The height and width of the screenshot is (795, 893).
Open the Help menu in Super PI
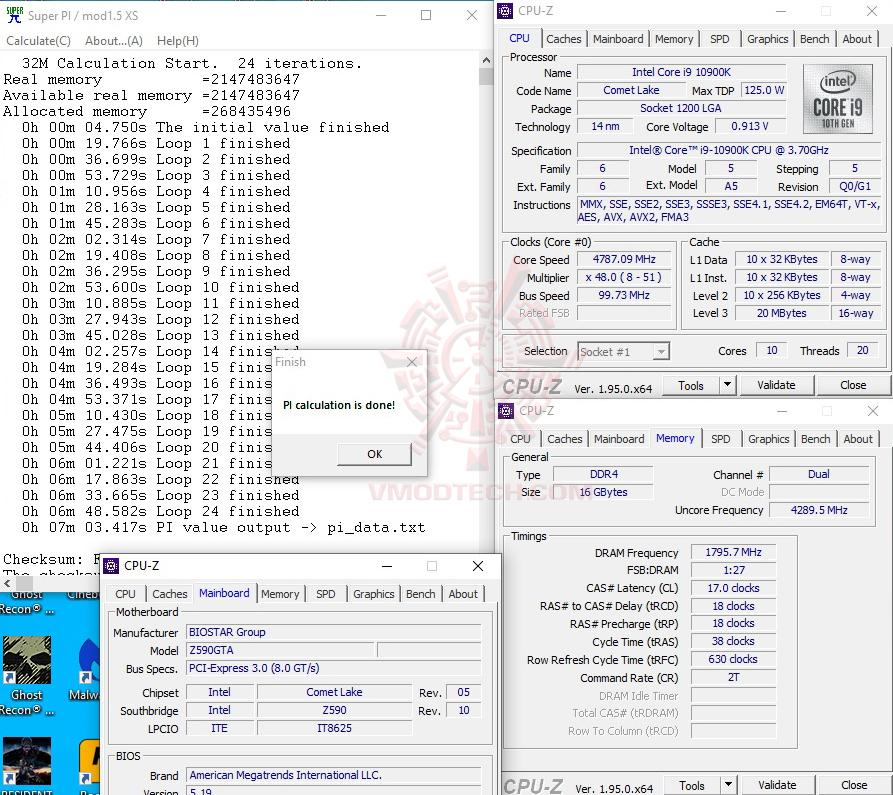pos(177,40)
